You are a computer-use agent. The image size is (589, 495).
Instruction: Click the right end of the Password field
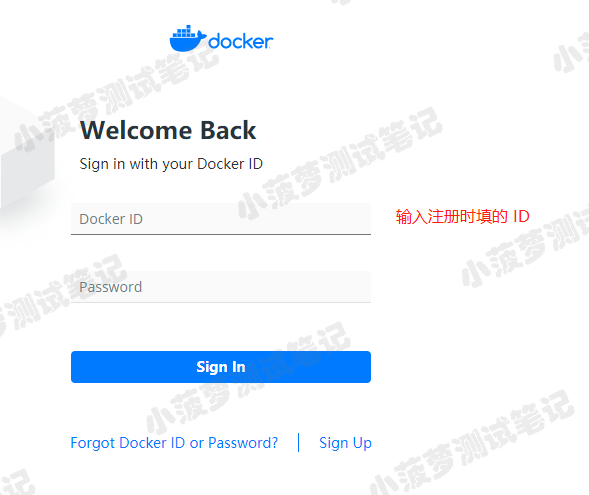click(362, 287)
